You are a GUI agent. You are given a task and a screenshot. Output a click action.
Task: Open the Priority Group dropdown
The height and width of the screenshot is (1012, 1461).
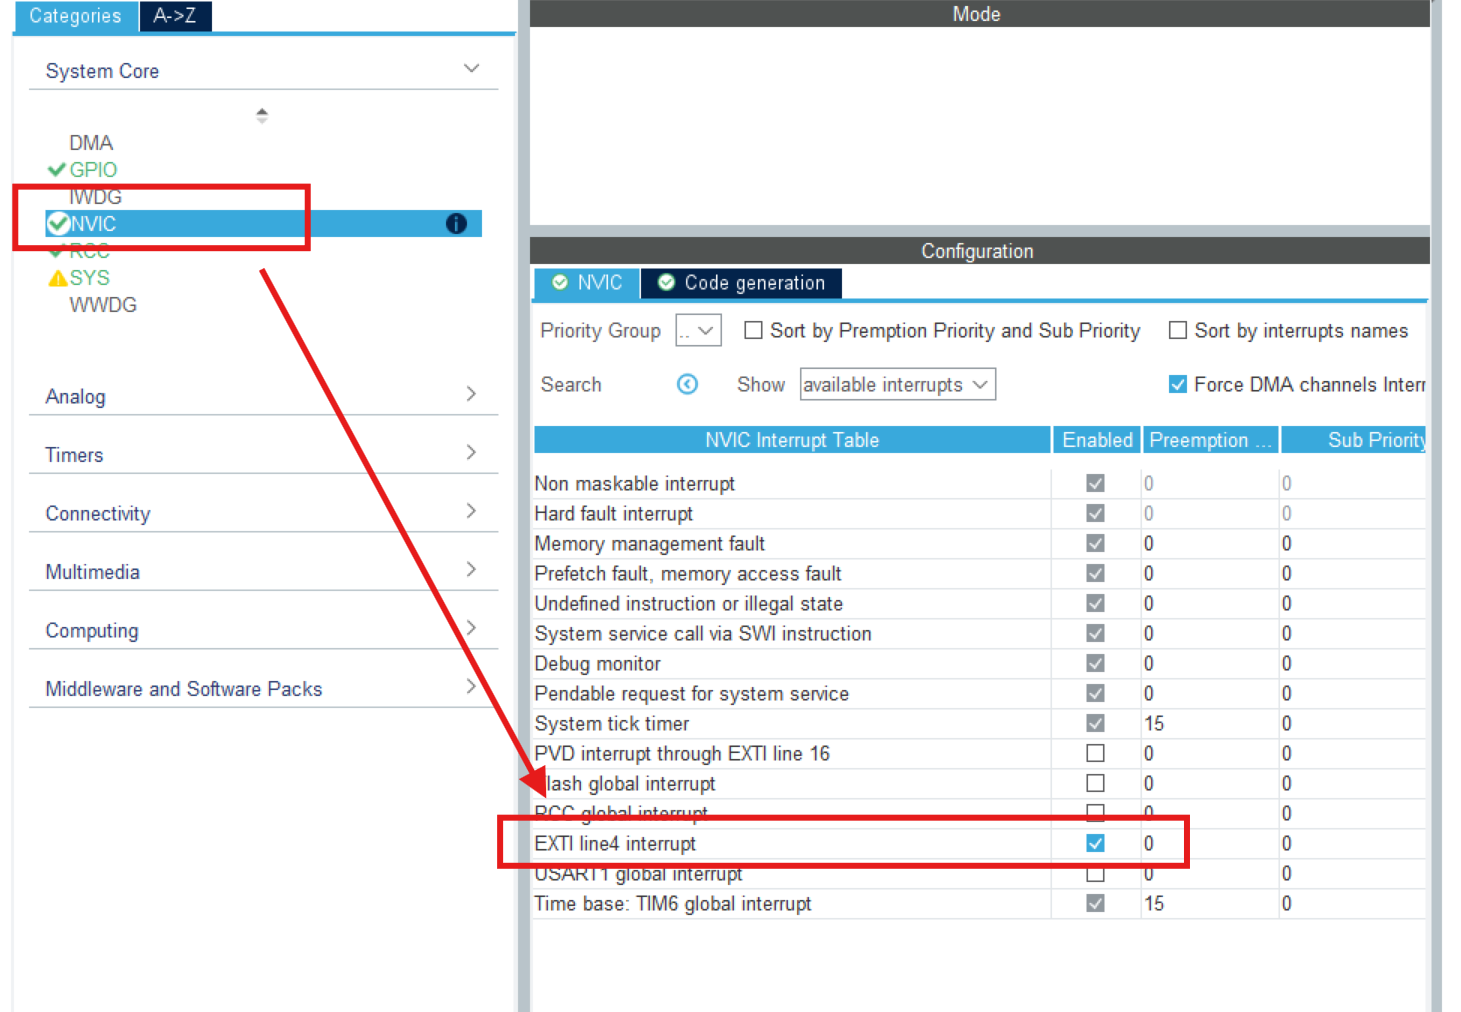tap(698, 330)
